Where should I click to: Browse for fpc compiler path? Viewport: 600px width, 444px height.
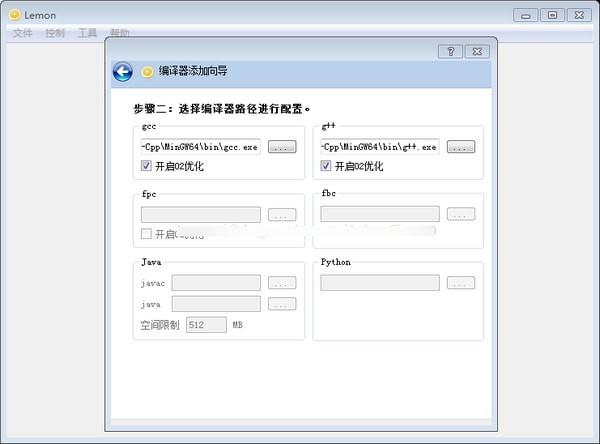[282, 214]
